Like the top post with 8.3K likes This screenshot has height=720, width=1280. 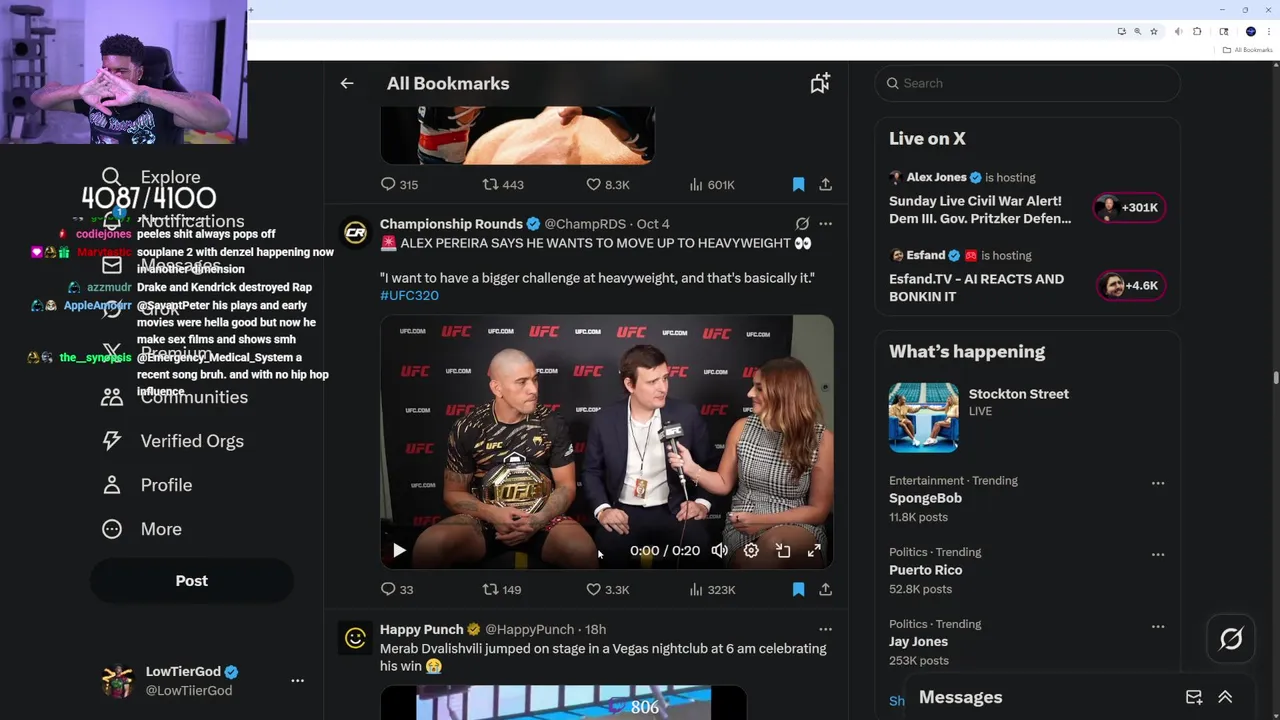[607, 185]
